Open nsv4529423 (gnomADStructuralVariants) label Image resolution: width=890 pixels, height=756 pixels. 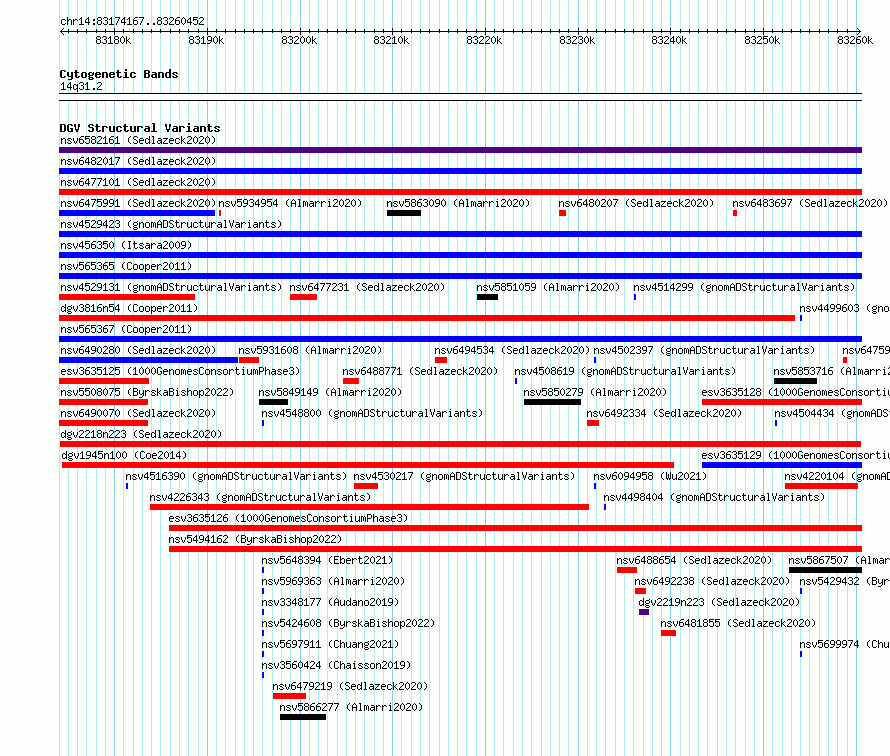171,224
